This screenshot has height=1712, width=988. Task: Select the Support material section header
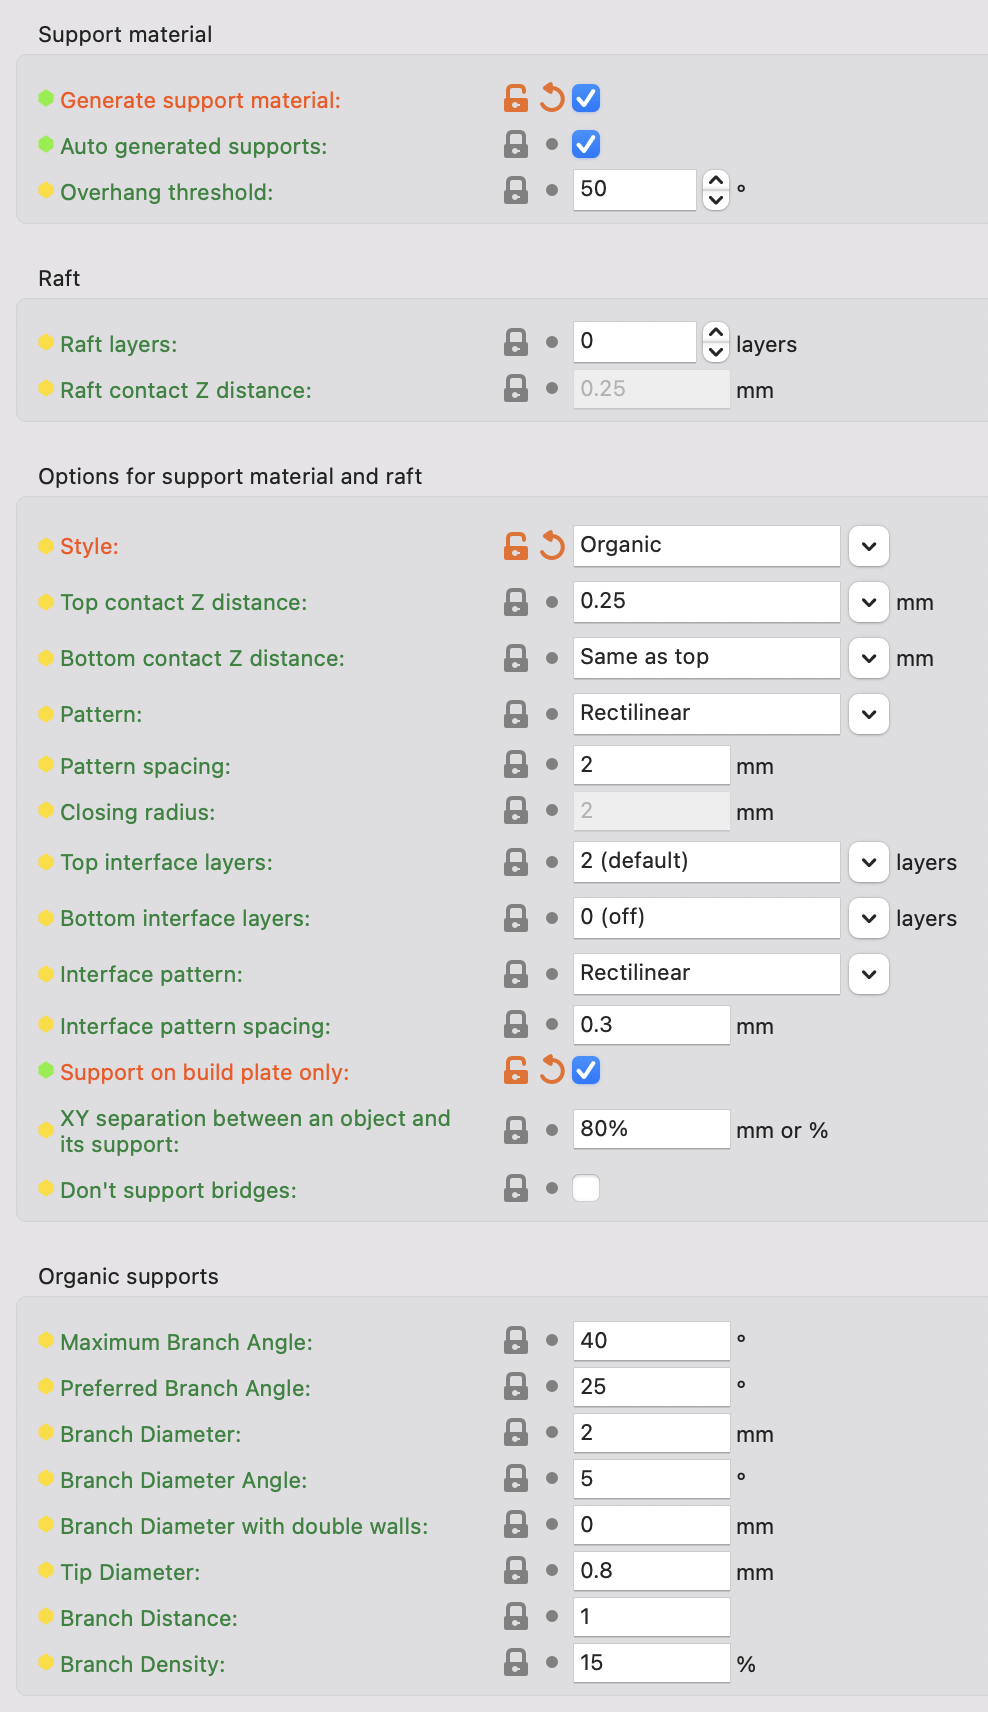coord(125,34)
